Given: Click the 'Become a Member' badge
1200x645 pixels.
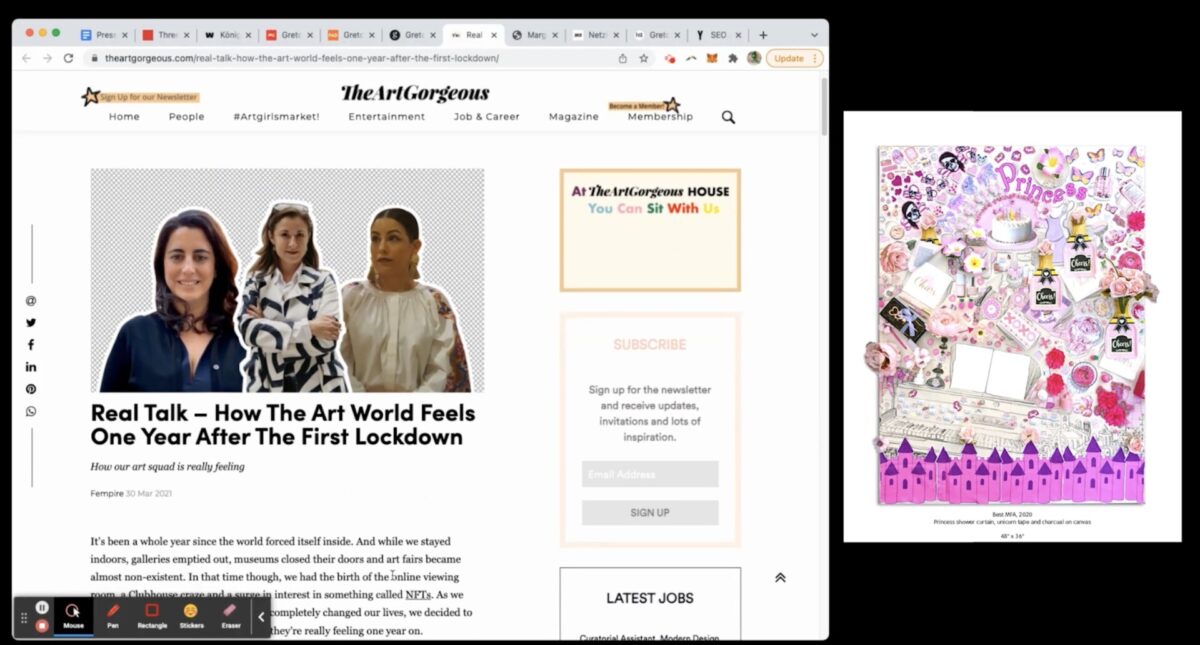Looking at the screenshot, I should click(644, 105).
